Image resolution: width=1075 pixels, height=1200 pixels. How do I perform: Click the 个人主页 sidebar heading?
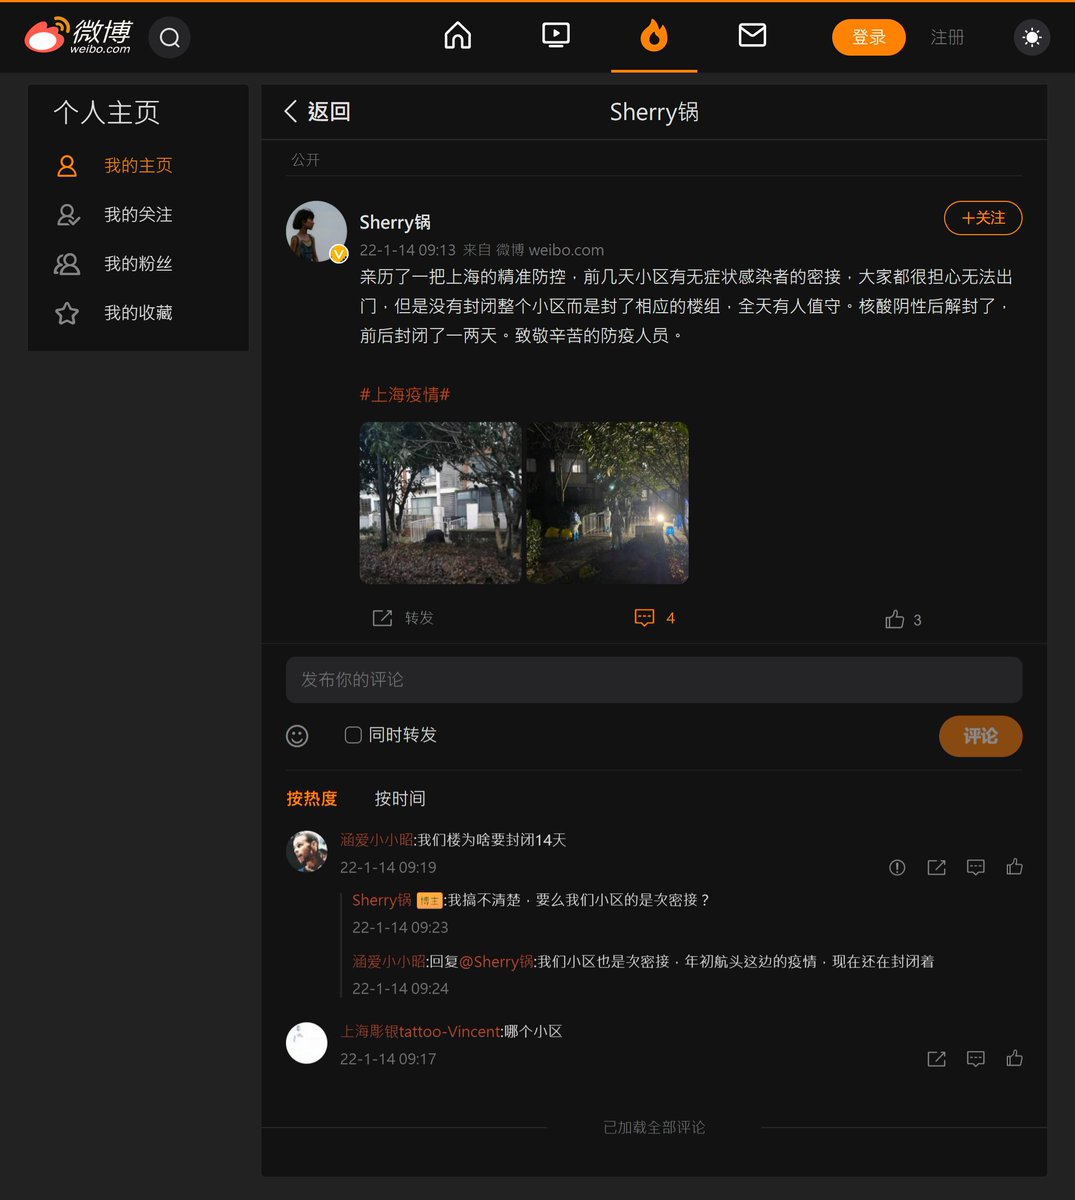point(107,112)
